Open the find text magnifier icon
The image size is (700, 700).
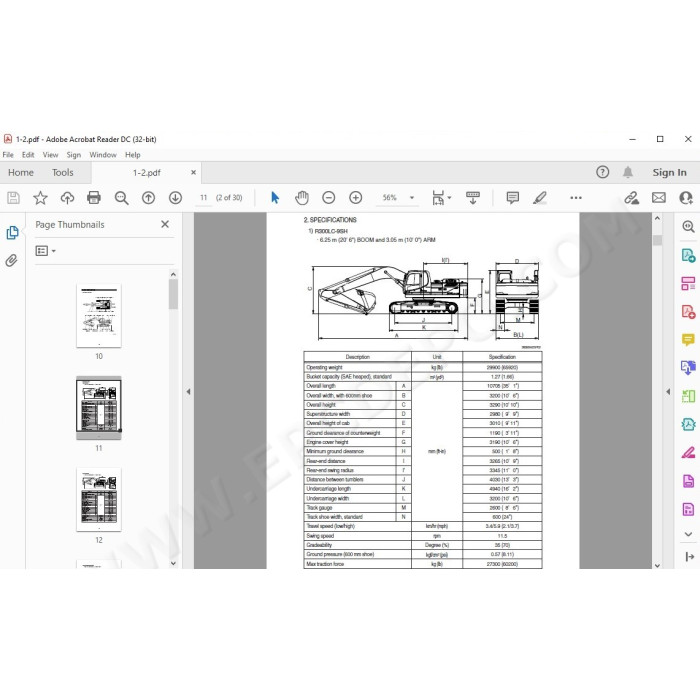[121, 198]
